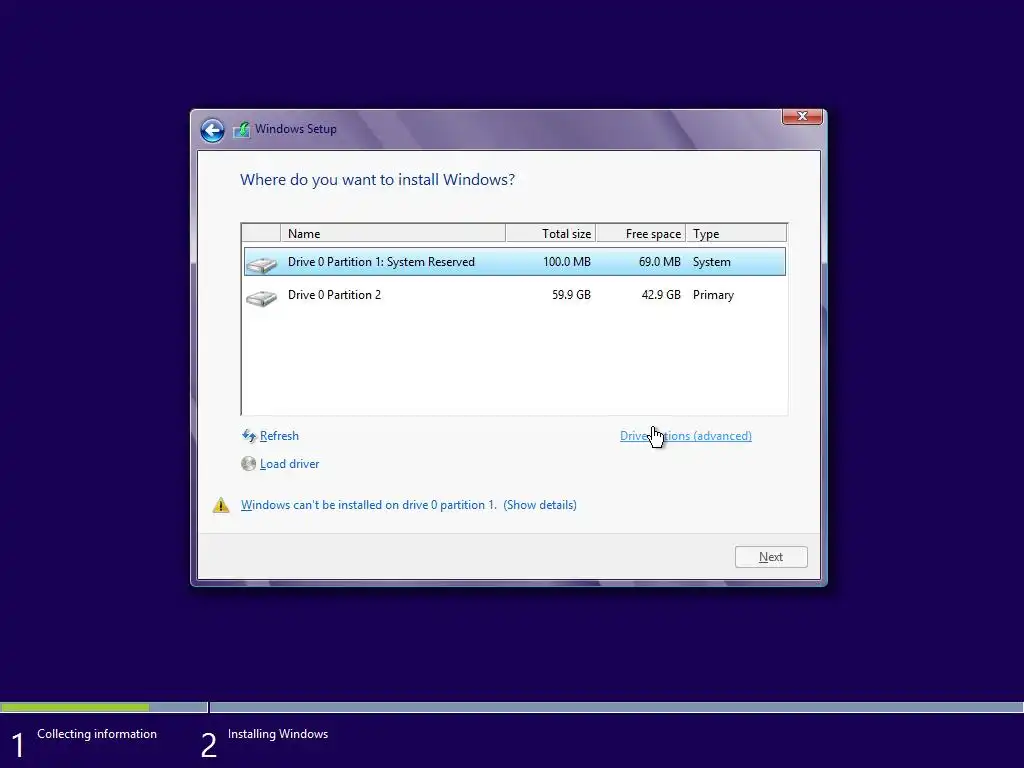Open the Load driver link
1024x768 pixels.
tap(289, 464)
